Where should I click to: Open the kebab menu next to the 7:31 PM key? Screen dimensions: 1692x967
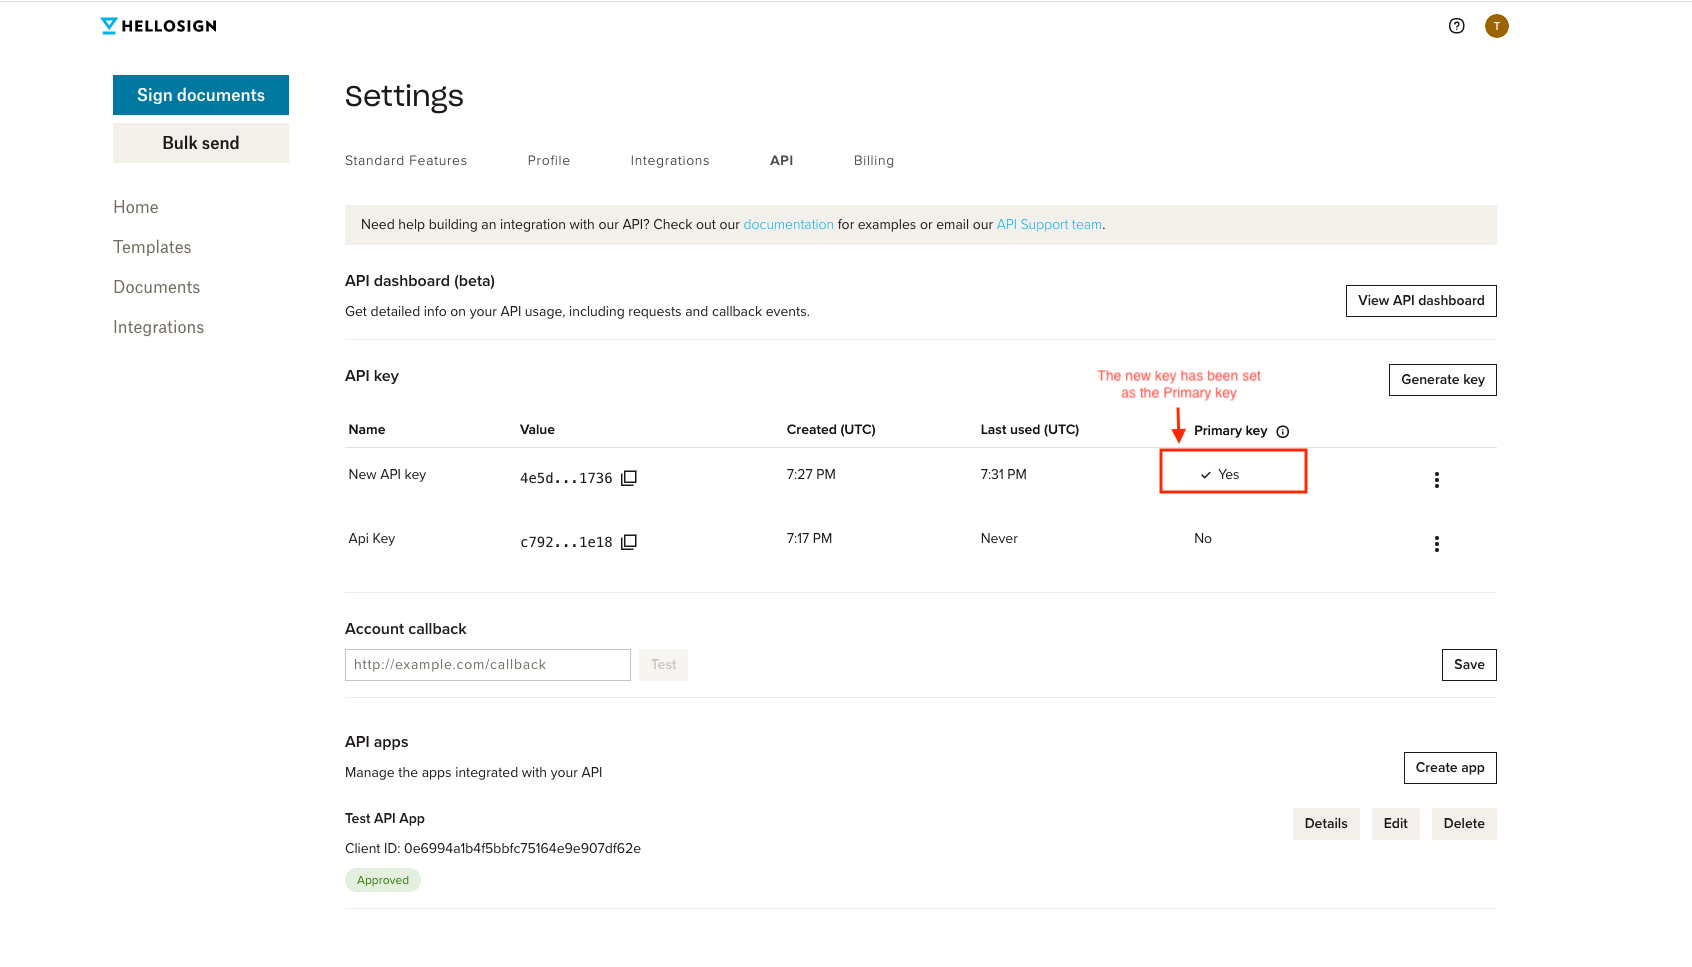pyautogui.click(x=1437, y=480)
